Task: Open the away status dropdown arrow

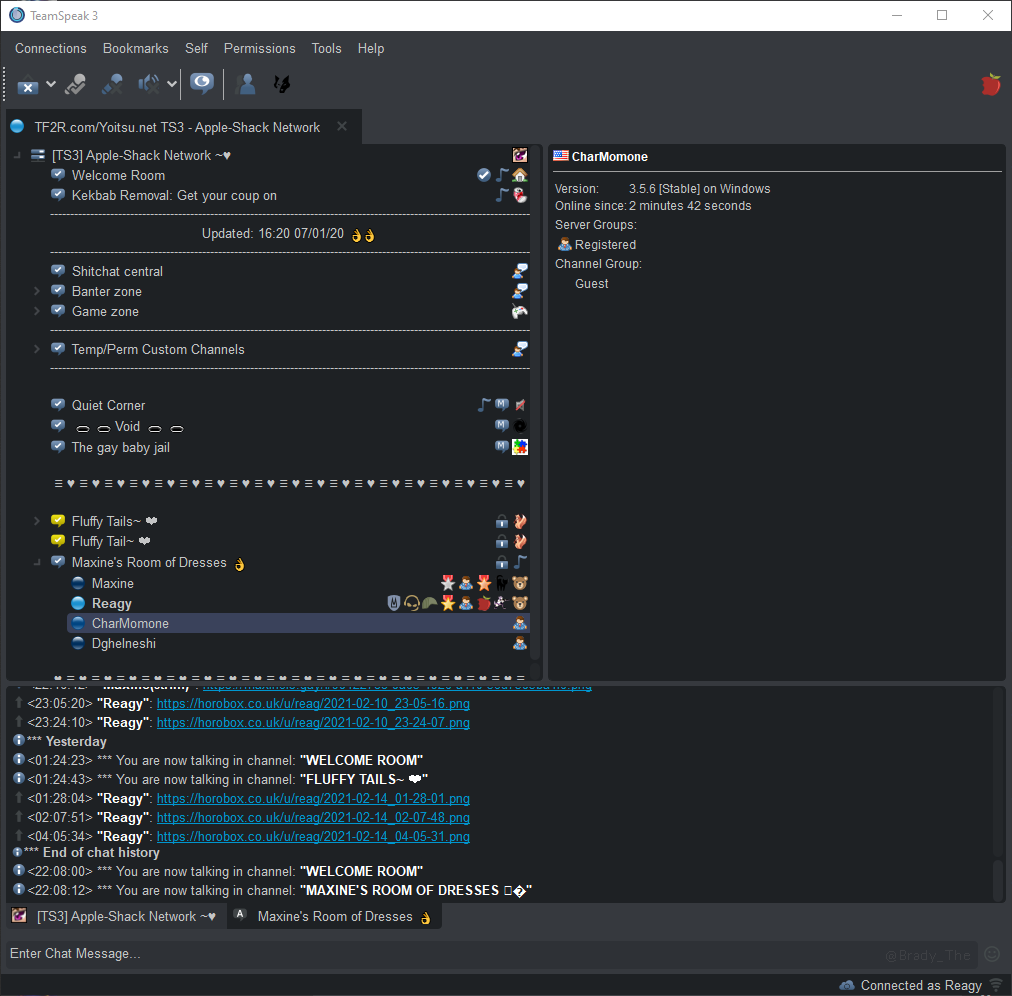Action: (x=51, y=85)
